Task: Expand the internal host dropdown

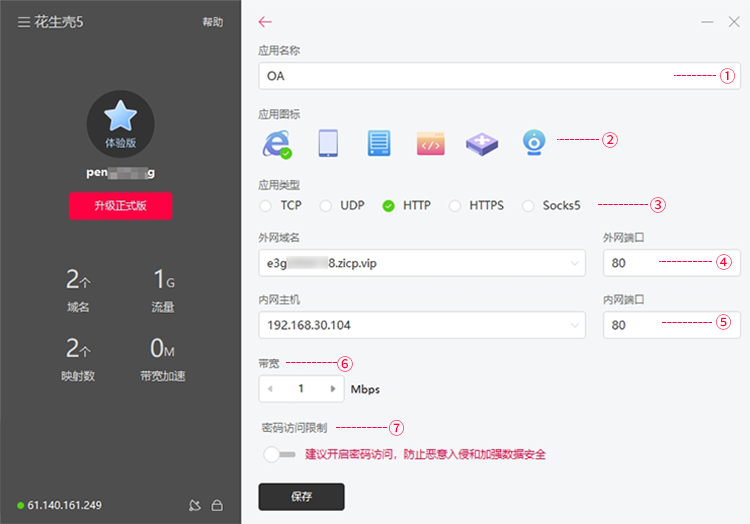Action: click(574, 325)
